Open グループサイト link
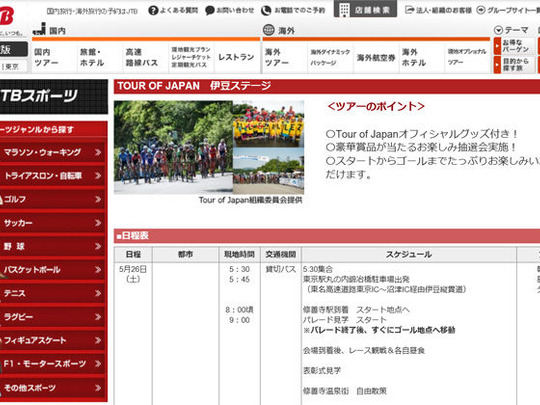Viewport: 540px width, 405px height. (x=513, y=11)
